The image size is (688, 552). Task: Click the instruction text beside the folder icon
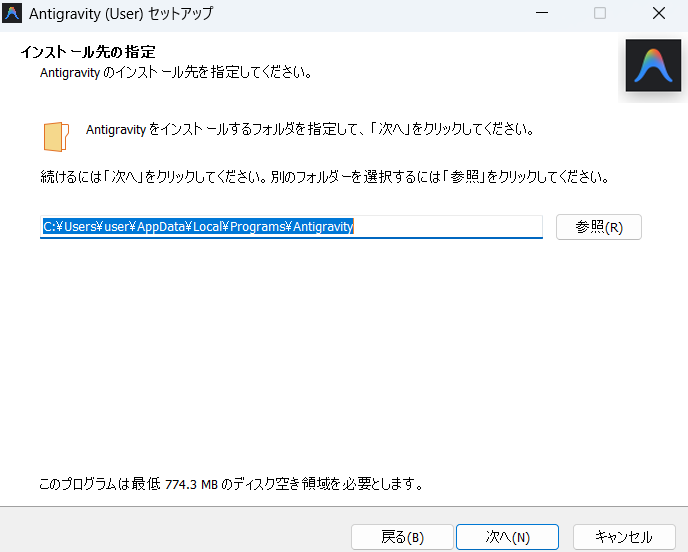coord(310,130)
